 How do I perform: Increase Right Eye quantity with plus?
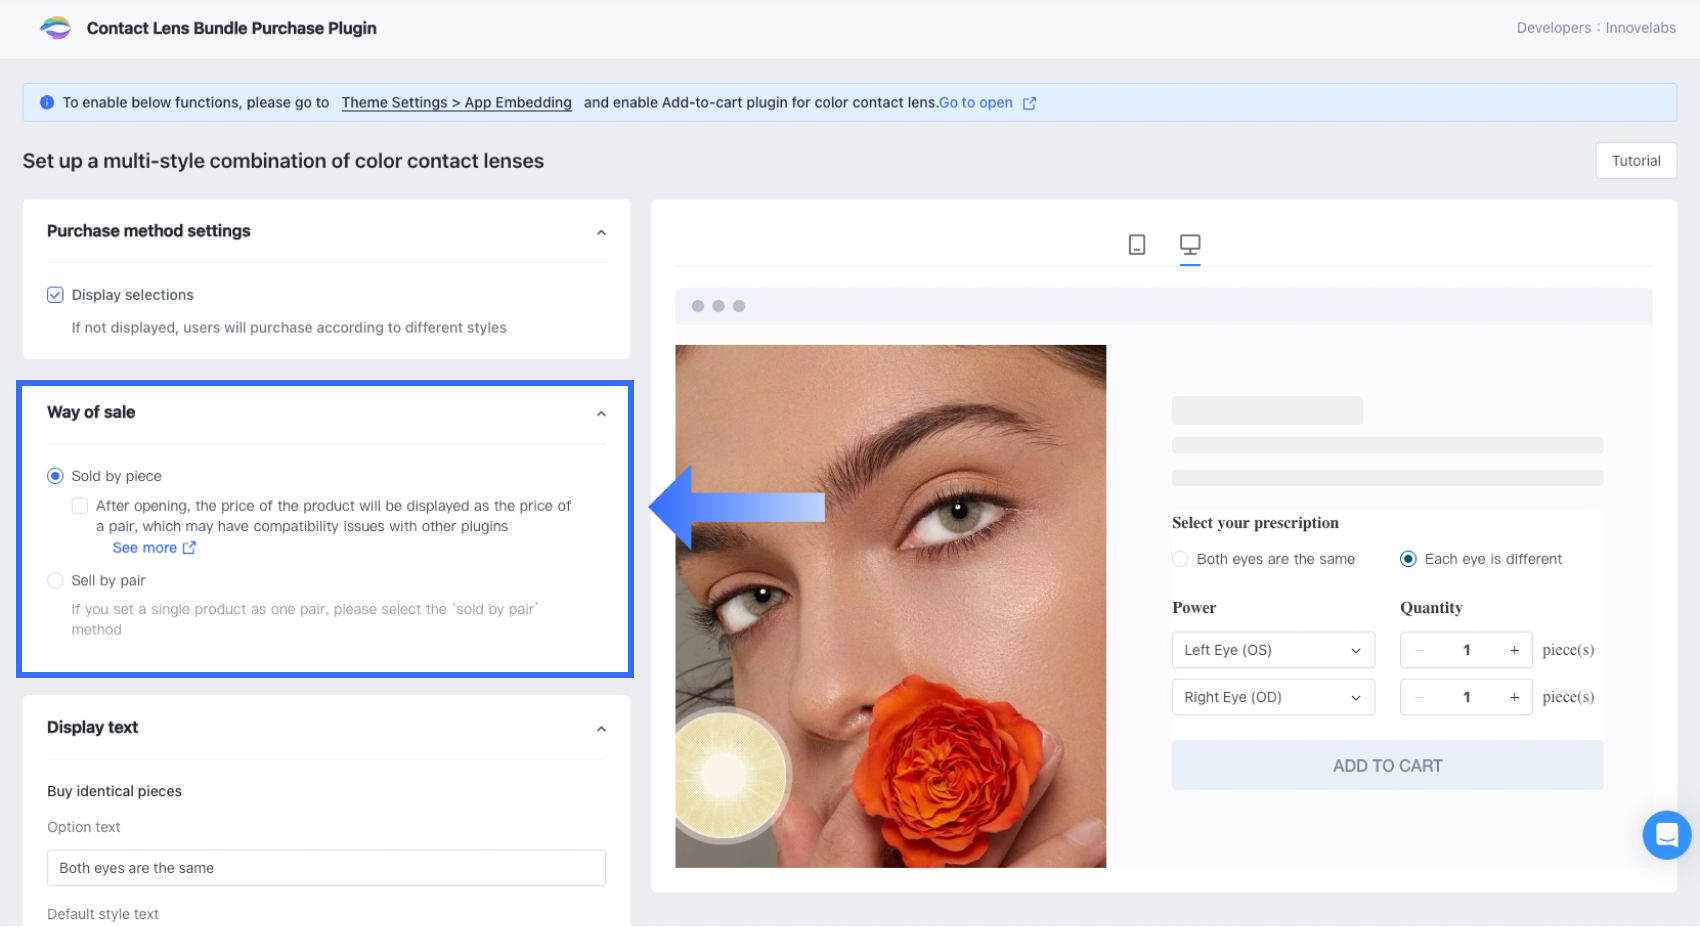[x=1514, y=697]
